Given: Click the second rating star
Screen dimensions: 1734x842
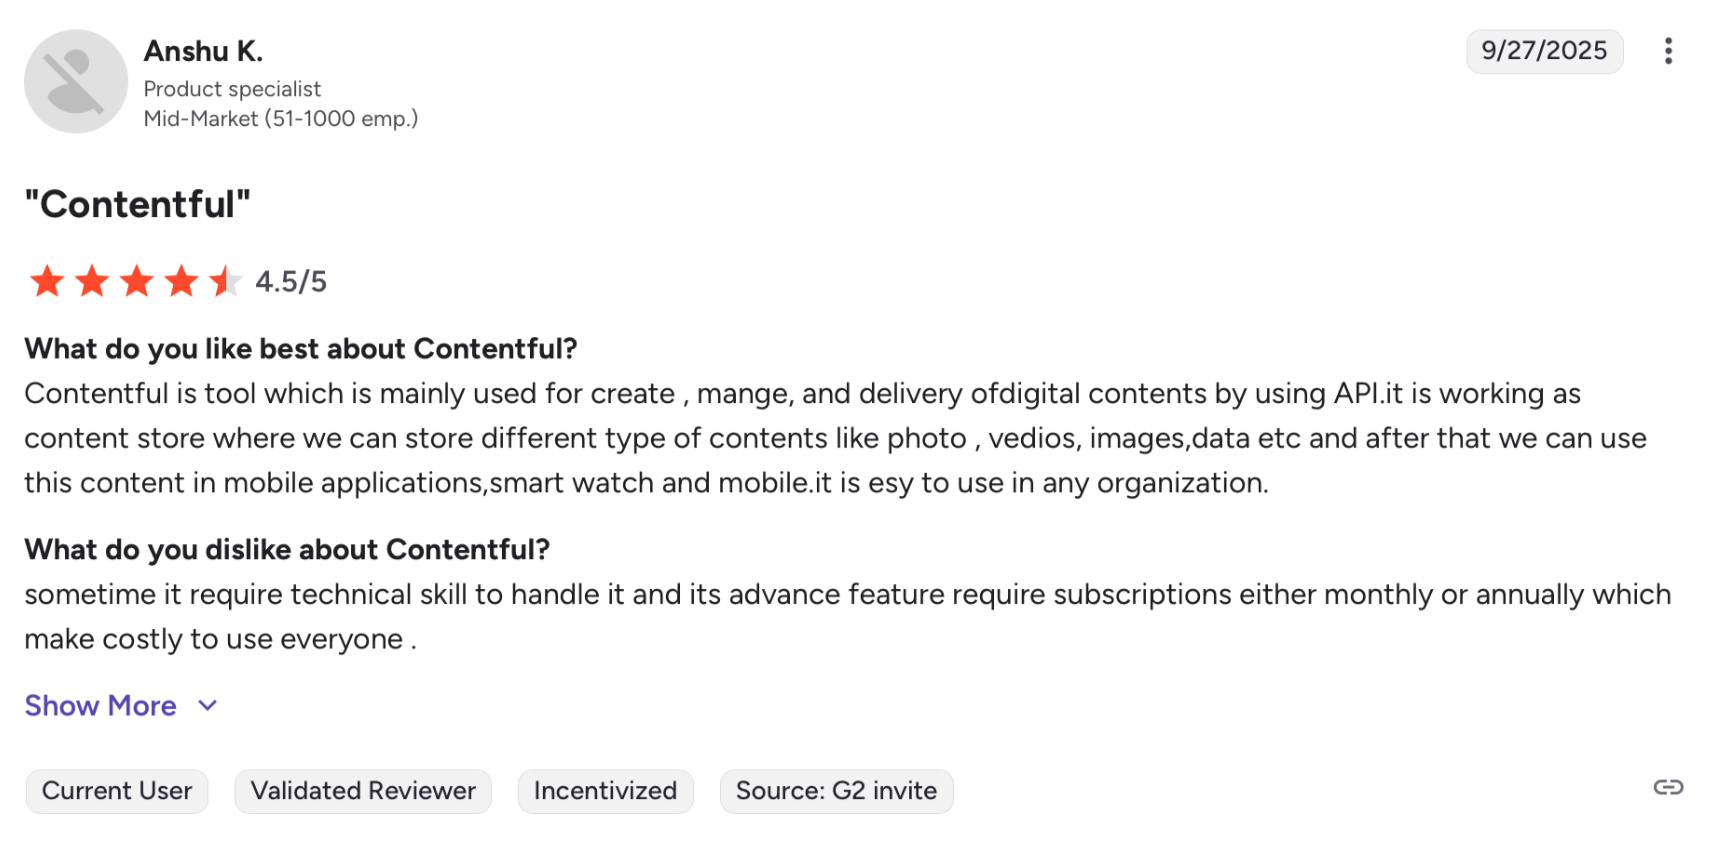Looking at the screenshot, I should (92, 282).
